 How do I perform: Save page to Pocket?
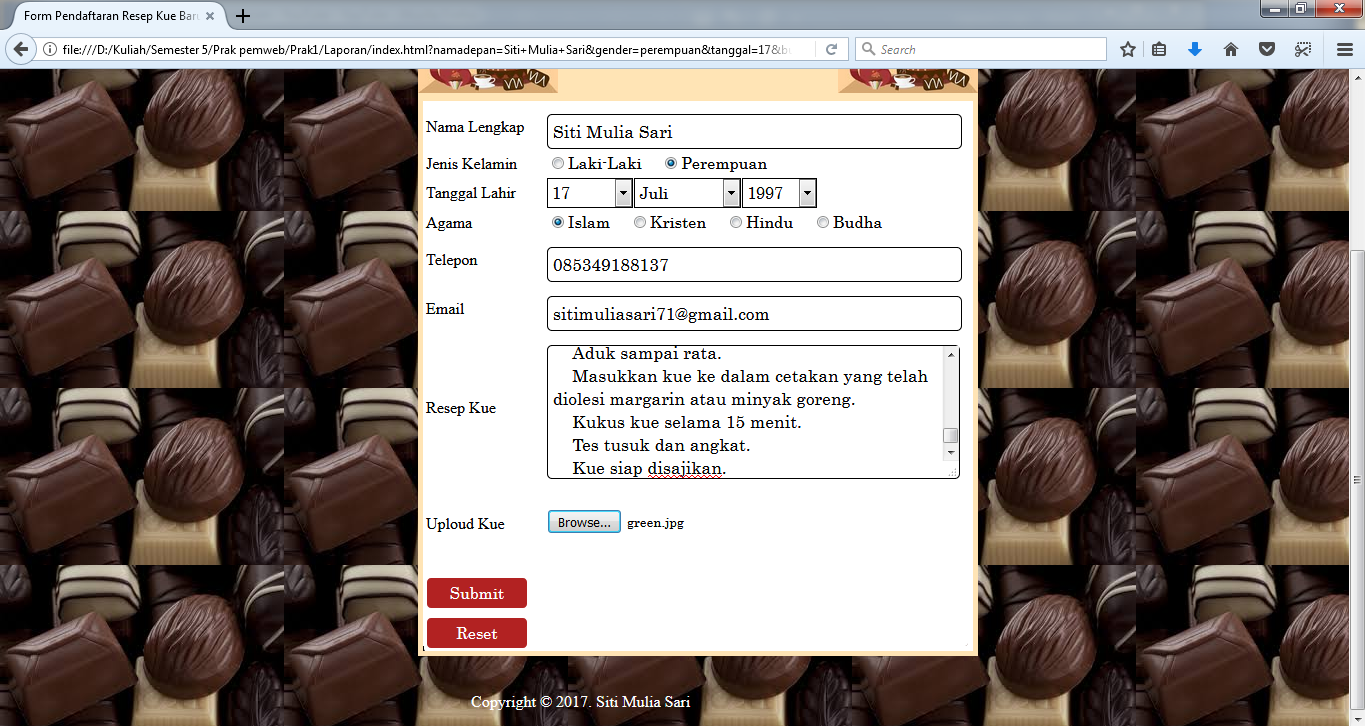pos(1267,48)
